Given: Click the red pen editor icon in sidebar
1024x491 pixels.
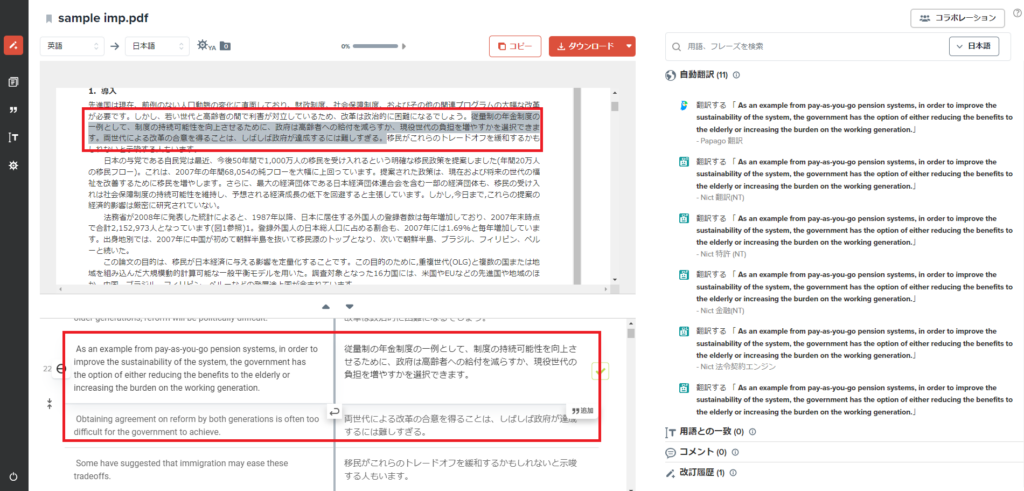Looking at the screenshot, I should pos(14,46).
